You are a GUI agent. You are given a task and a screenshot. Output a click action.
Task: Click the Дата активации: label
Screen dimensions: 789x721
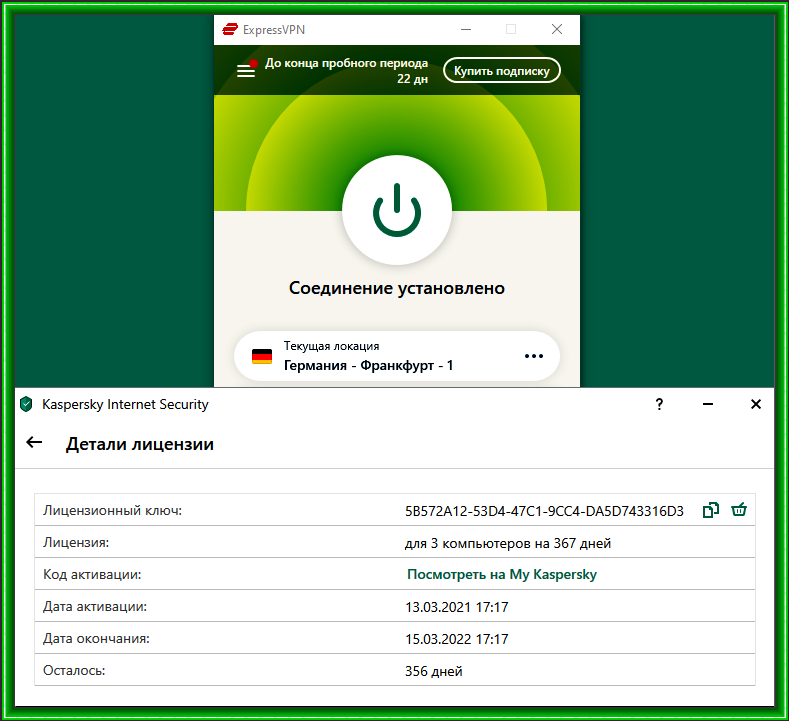(x=95, y=606)
